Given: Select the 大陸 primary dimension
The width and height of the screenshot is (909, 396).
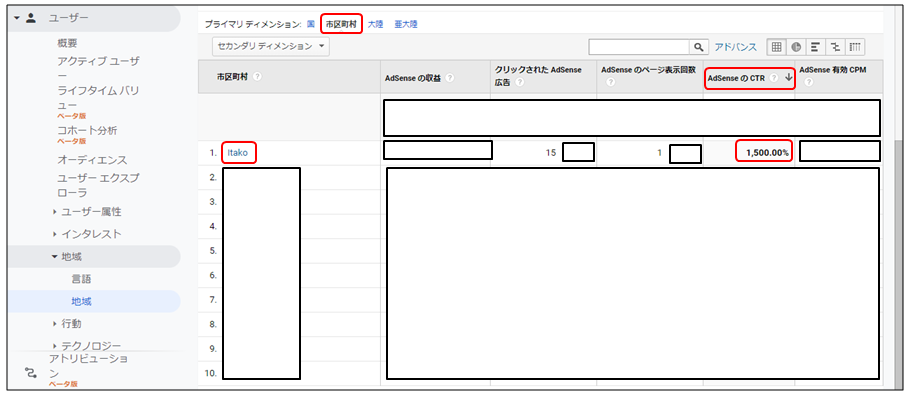Looking at the screenshot, I should click(376, 25).
